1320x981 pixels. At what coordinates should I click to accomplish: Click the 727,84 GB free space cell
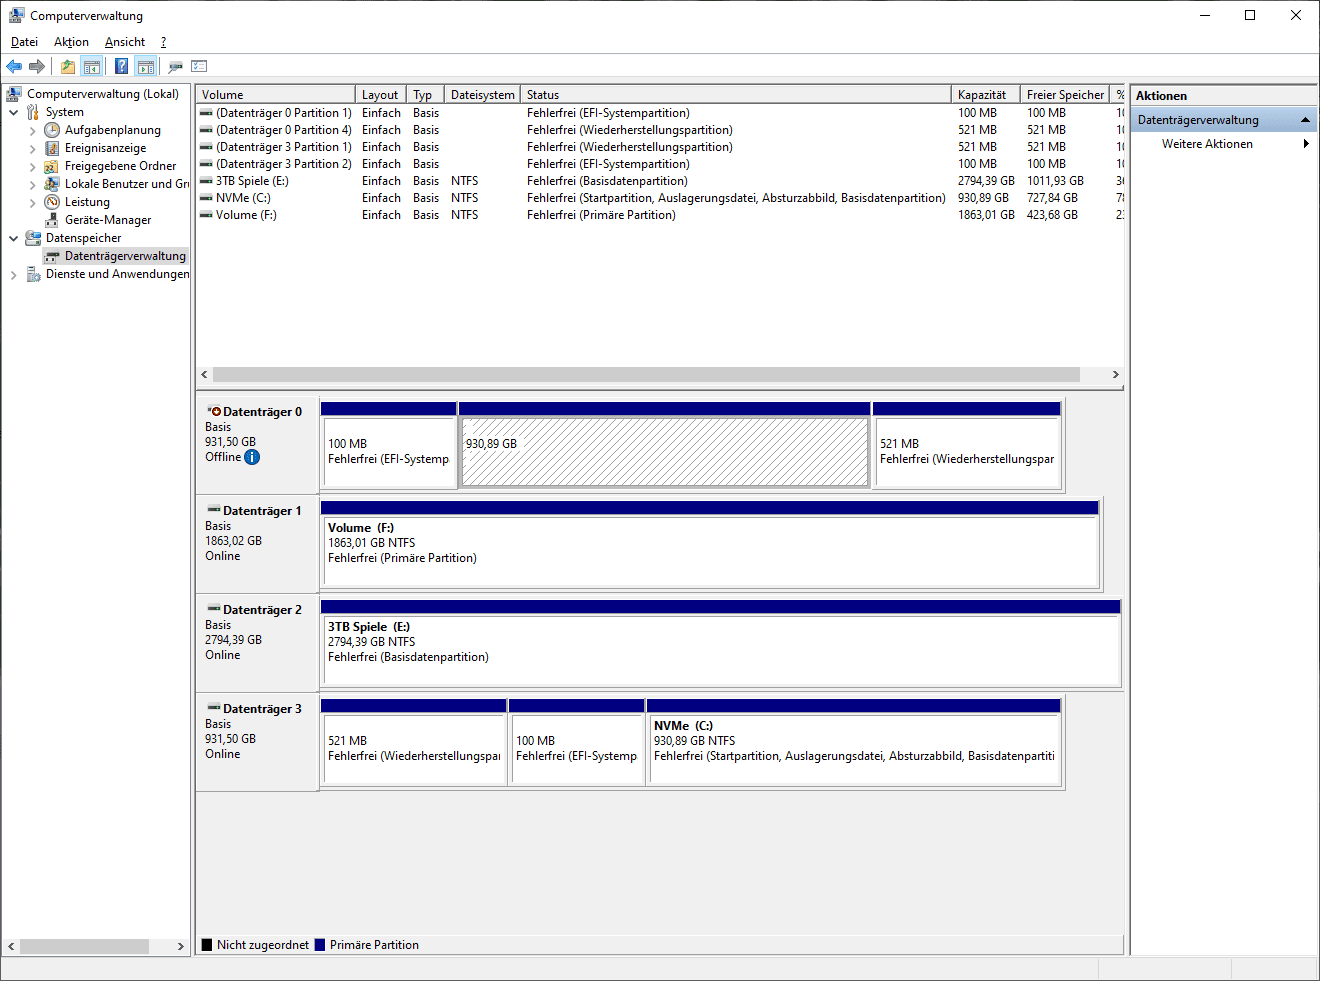pyautogui.click(x=1052, y=198)
